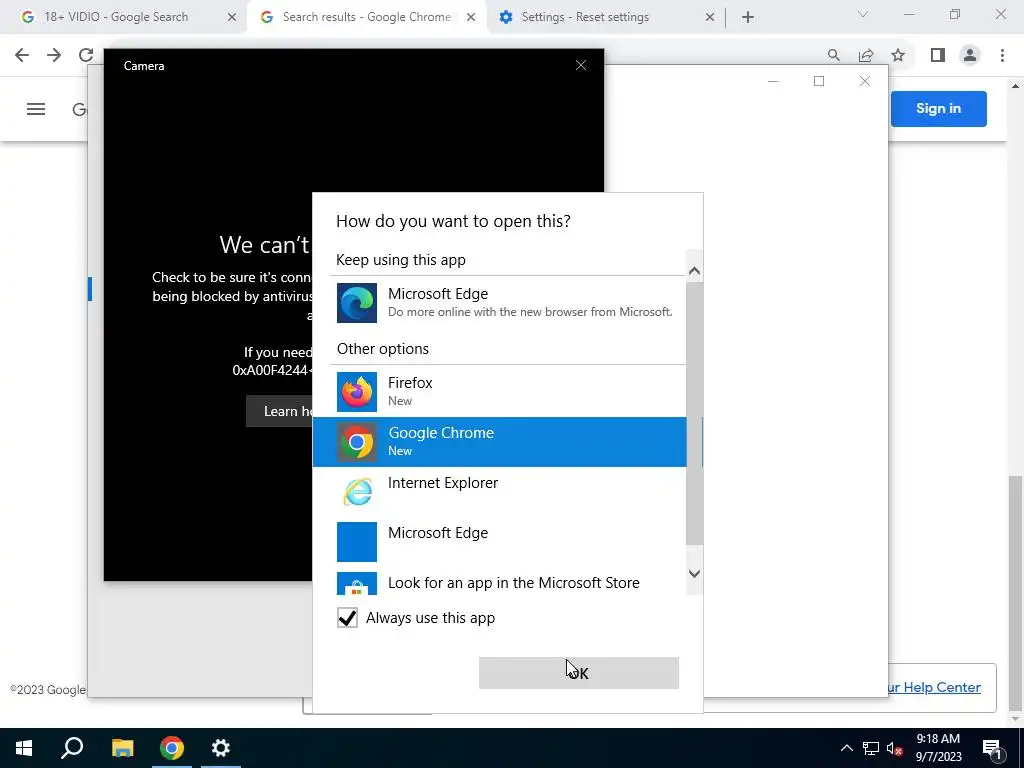Viewport: 1024px width, 768px height.
Task: Open the network icon in system tray
Action: pos(871,748)
